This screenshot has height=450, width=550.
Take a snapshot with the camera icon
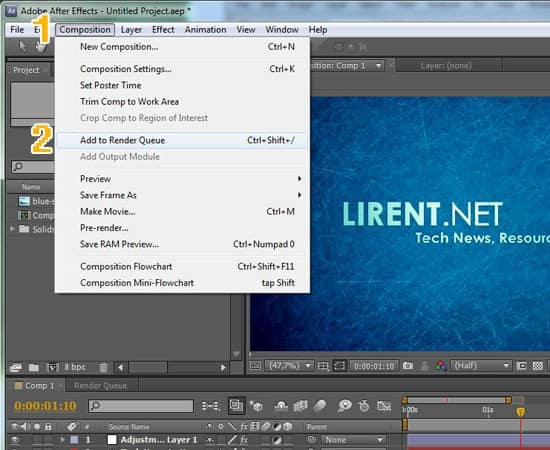coord(408,366)
